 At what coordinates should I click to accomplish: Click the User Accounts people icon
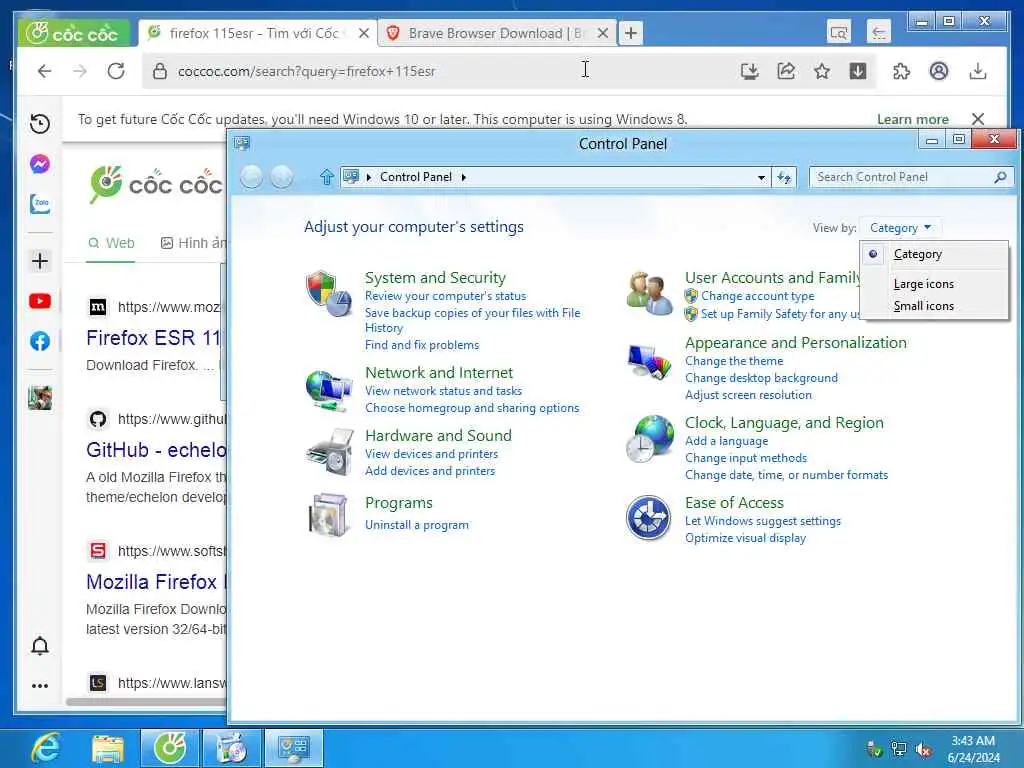[x=648, y=293]
